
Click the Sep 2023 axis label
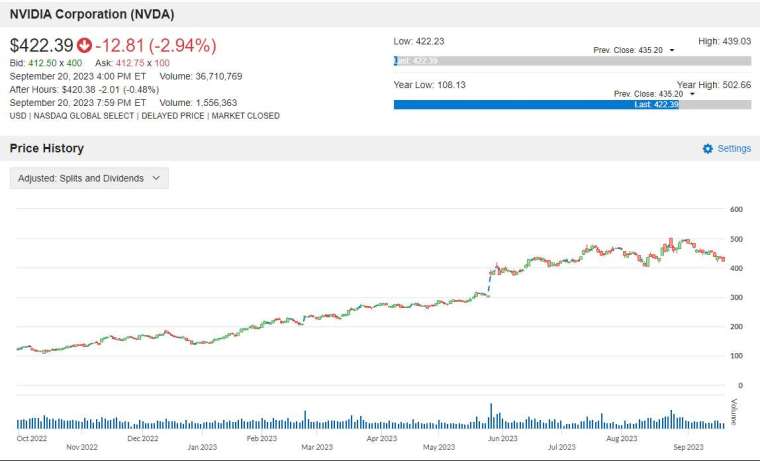[x=688, y=447]
